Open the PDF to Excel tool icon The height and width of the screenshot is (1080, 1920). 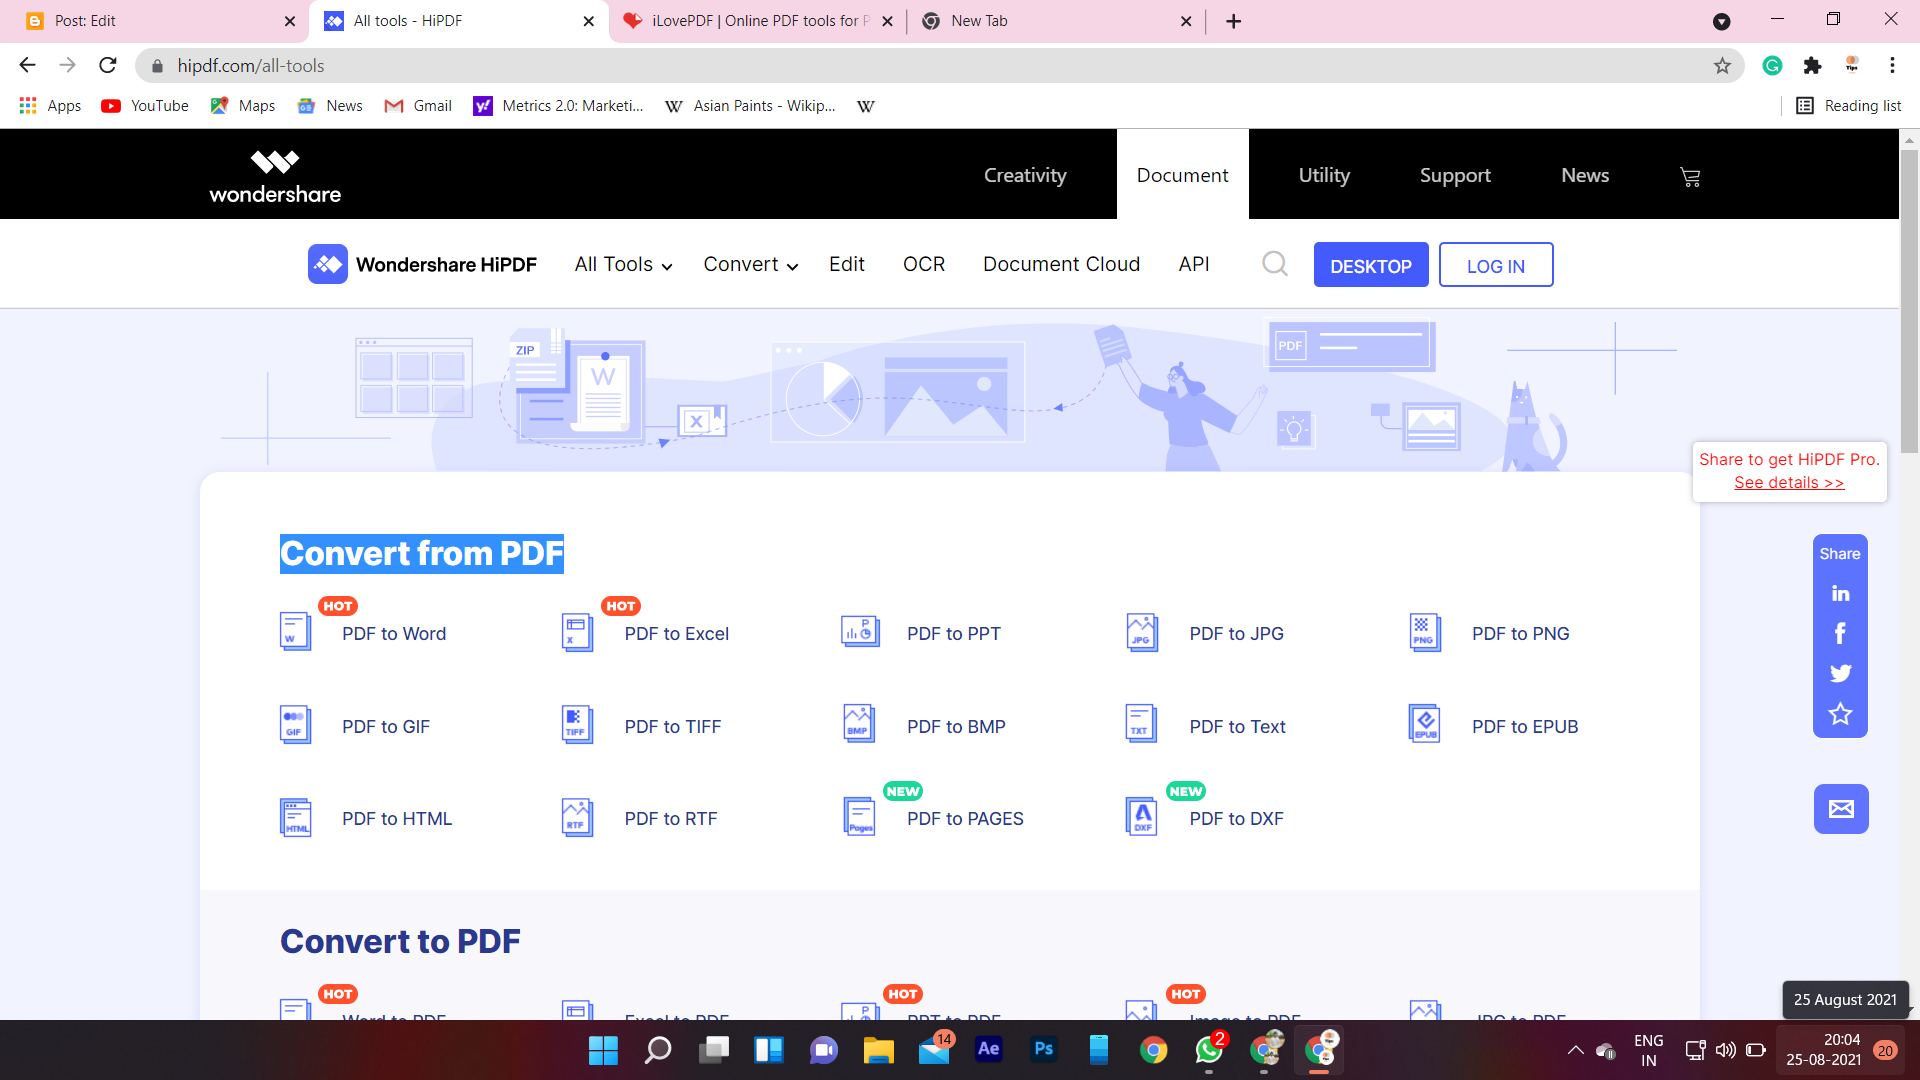click(577, 632)
